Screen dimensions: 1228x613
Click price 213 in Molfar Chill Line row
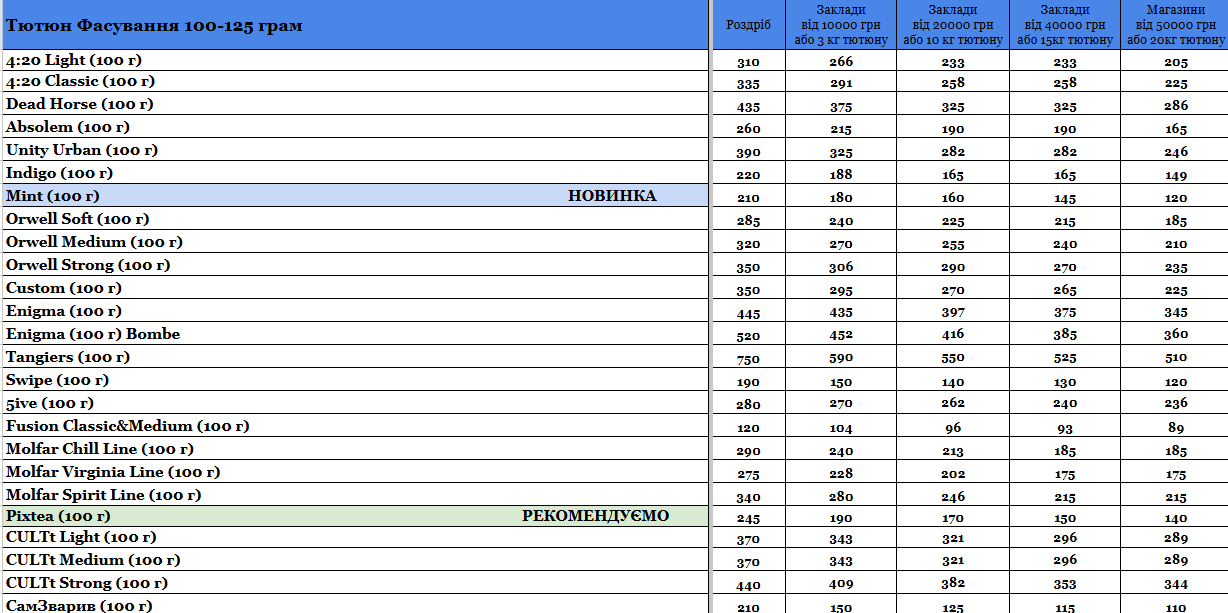coord(953,451)
